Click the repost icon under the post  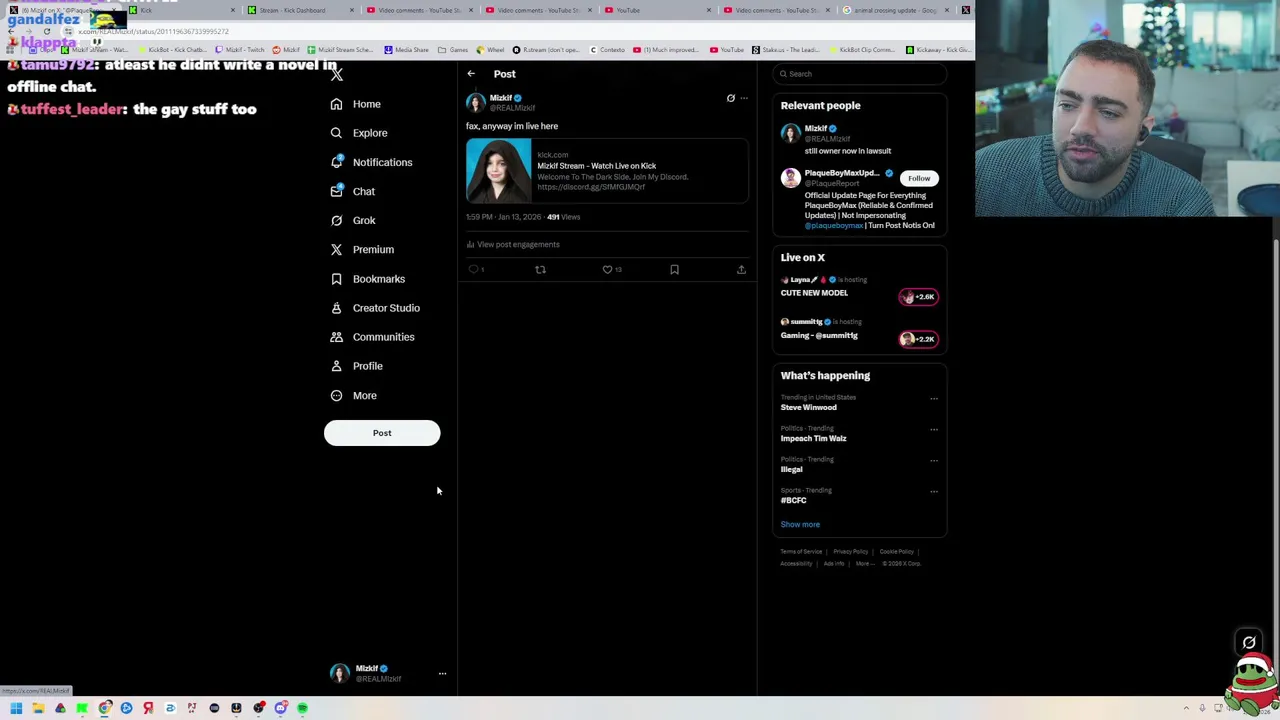[540, 269]
